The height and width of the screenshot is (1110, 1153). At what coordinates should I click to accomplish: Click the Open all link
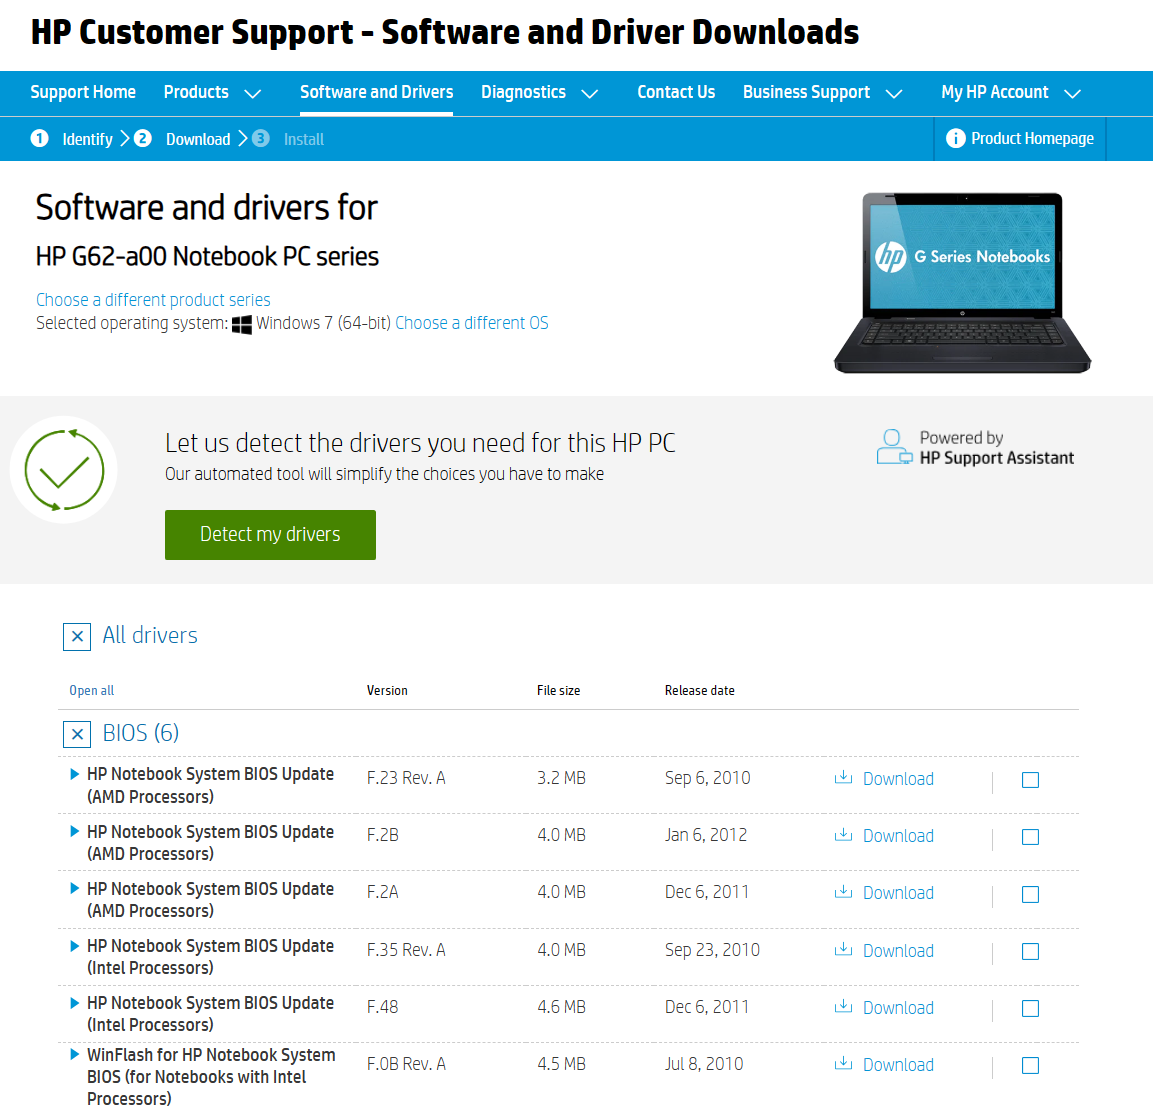92,690
